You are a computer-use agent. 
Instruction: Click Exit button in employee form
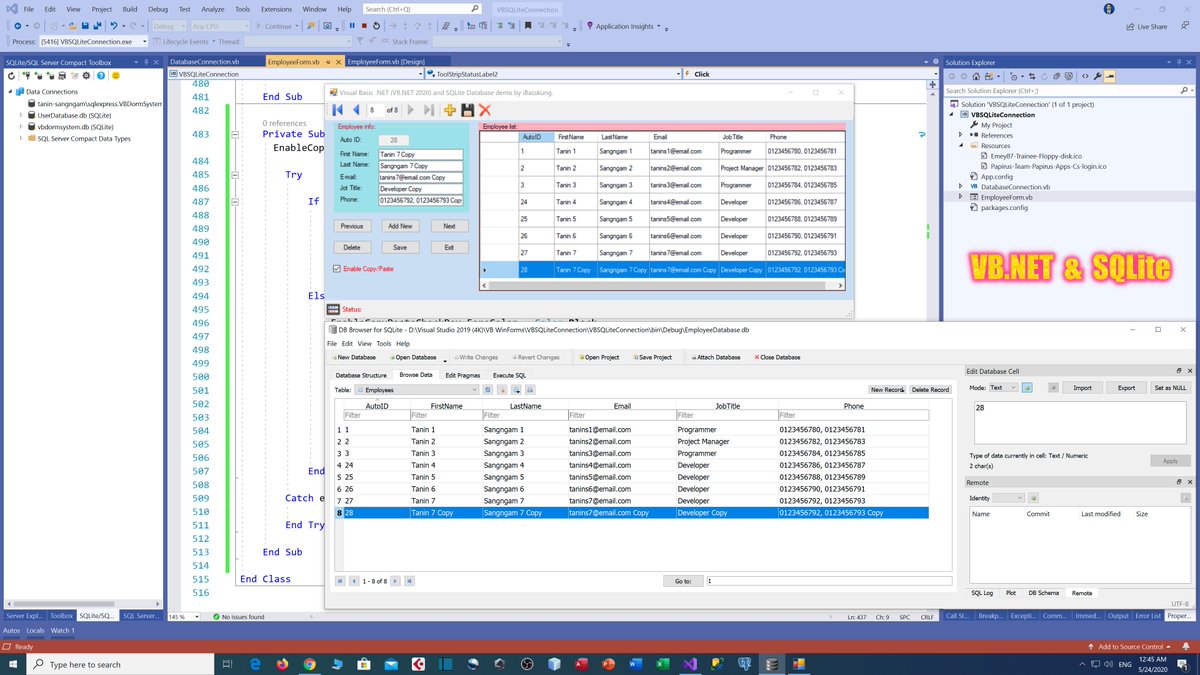(449, 247)
